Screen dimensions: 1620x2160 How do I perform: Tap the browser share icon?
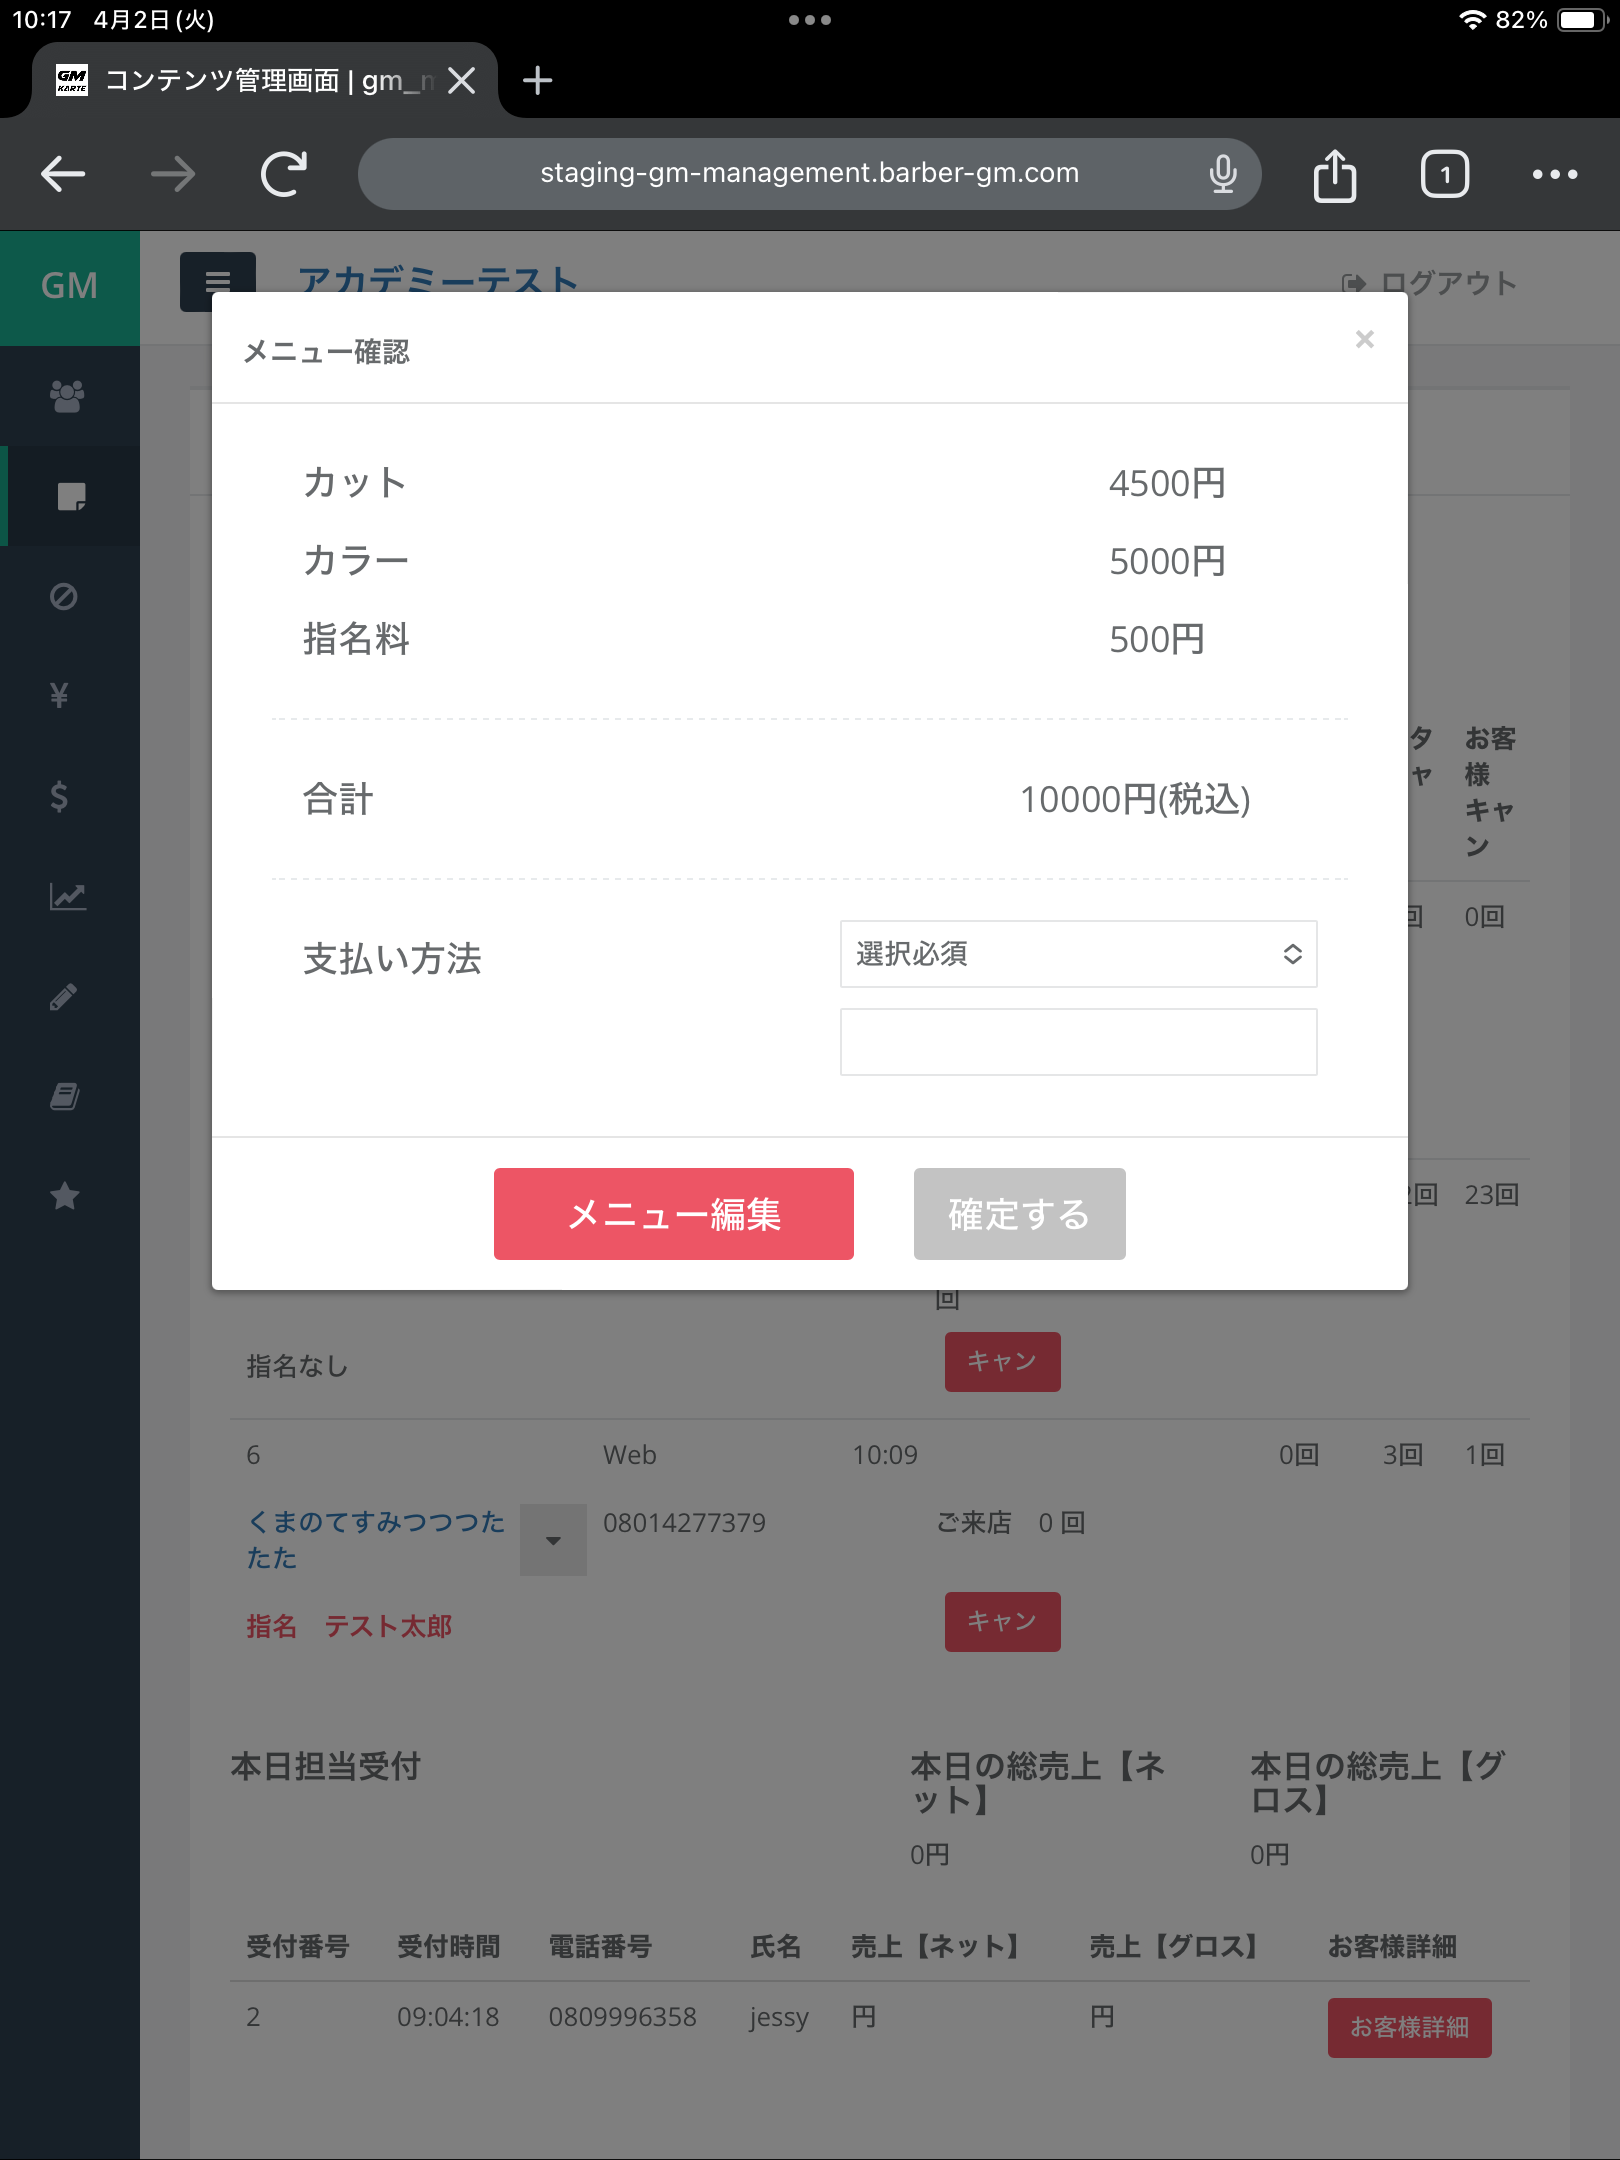[x=1335, y=175]
